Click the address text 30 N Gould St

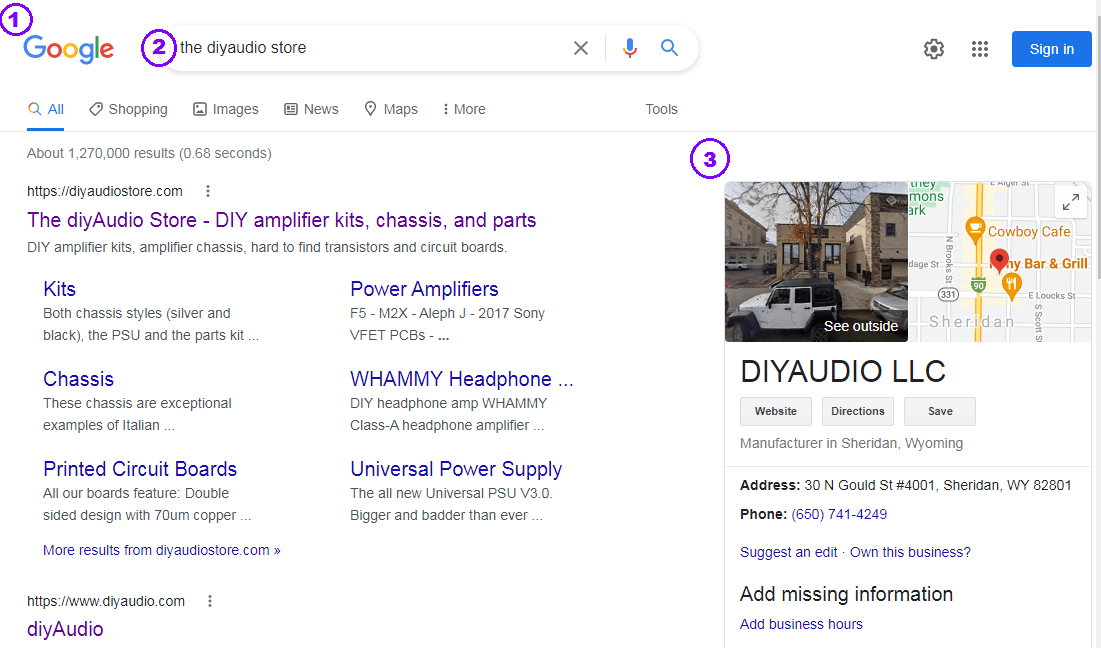click(x=937, y=485)
